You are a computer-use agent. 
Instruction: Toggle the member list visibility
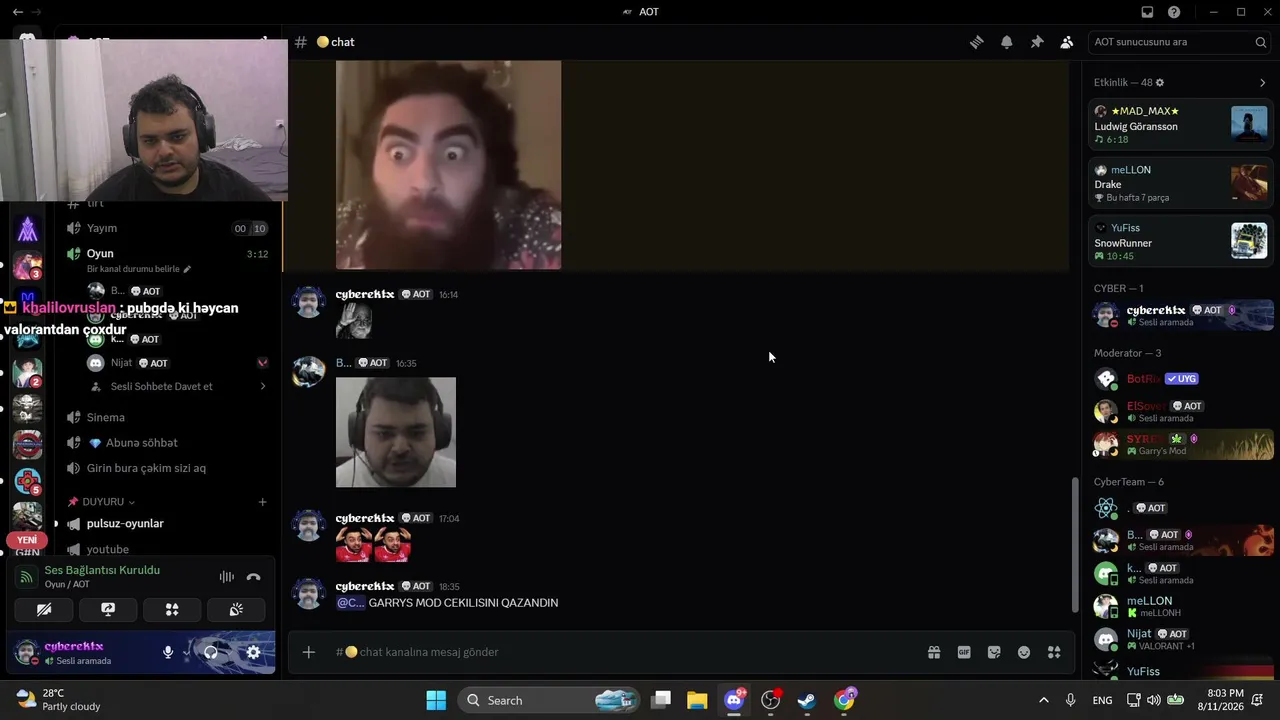tap(1067, 42)
